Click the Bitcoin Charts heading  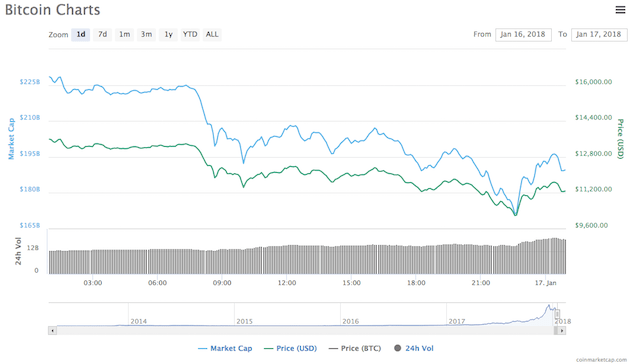coord(52,10)
